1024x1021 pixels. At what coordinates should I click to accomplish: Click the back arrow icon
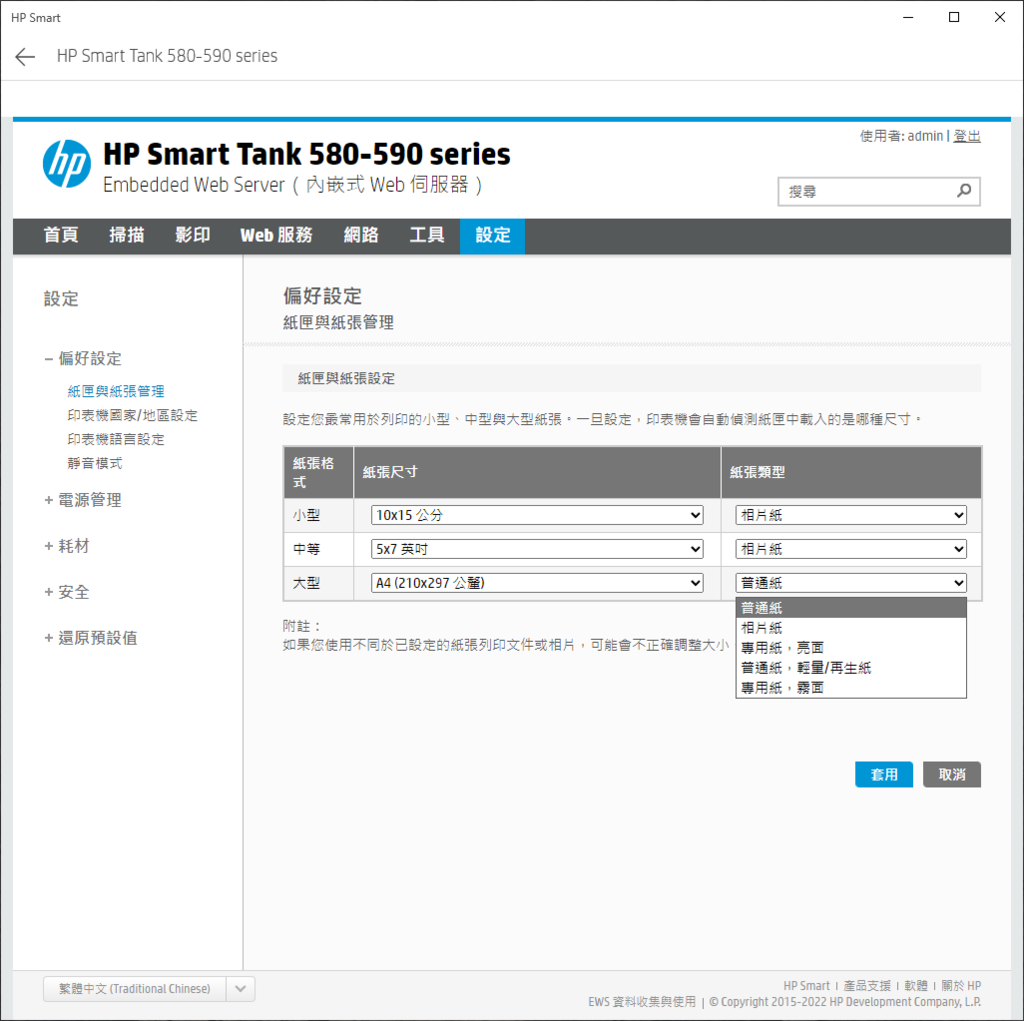[x=25, y=57]
